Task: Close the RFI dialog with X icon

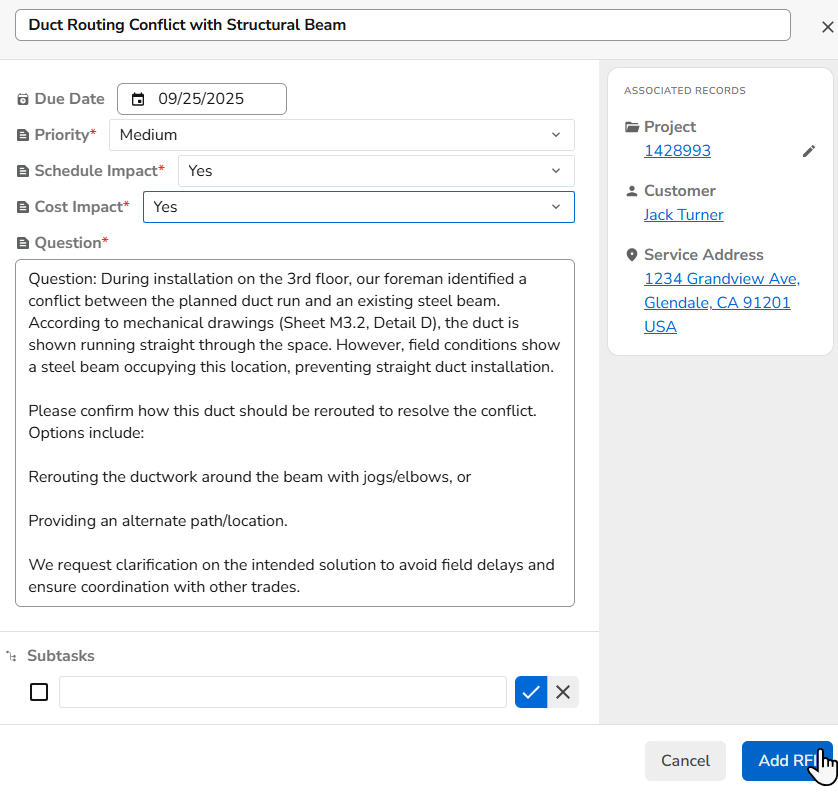Action: point(827,27)
